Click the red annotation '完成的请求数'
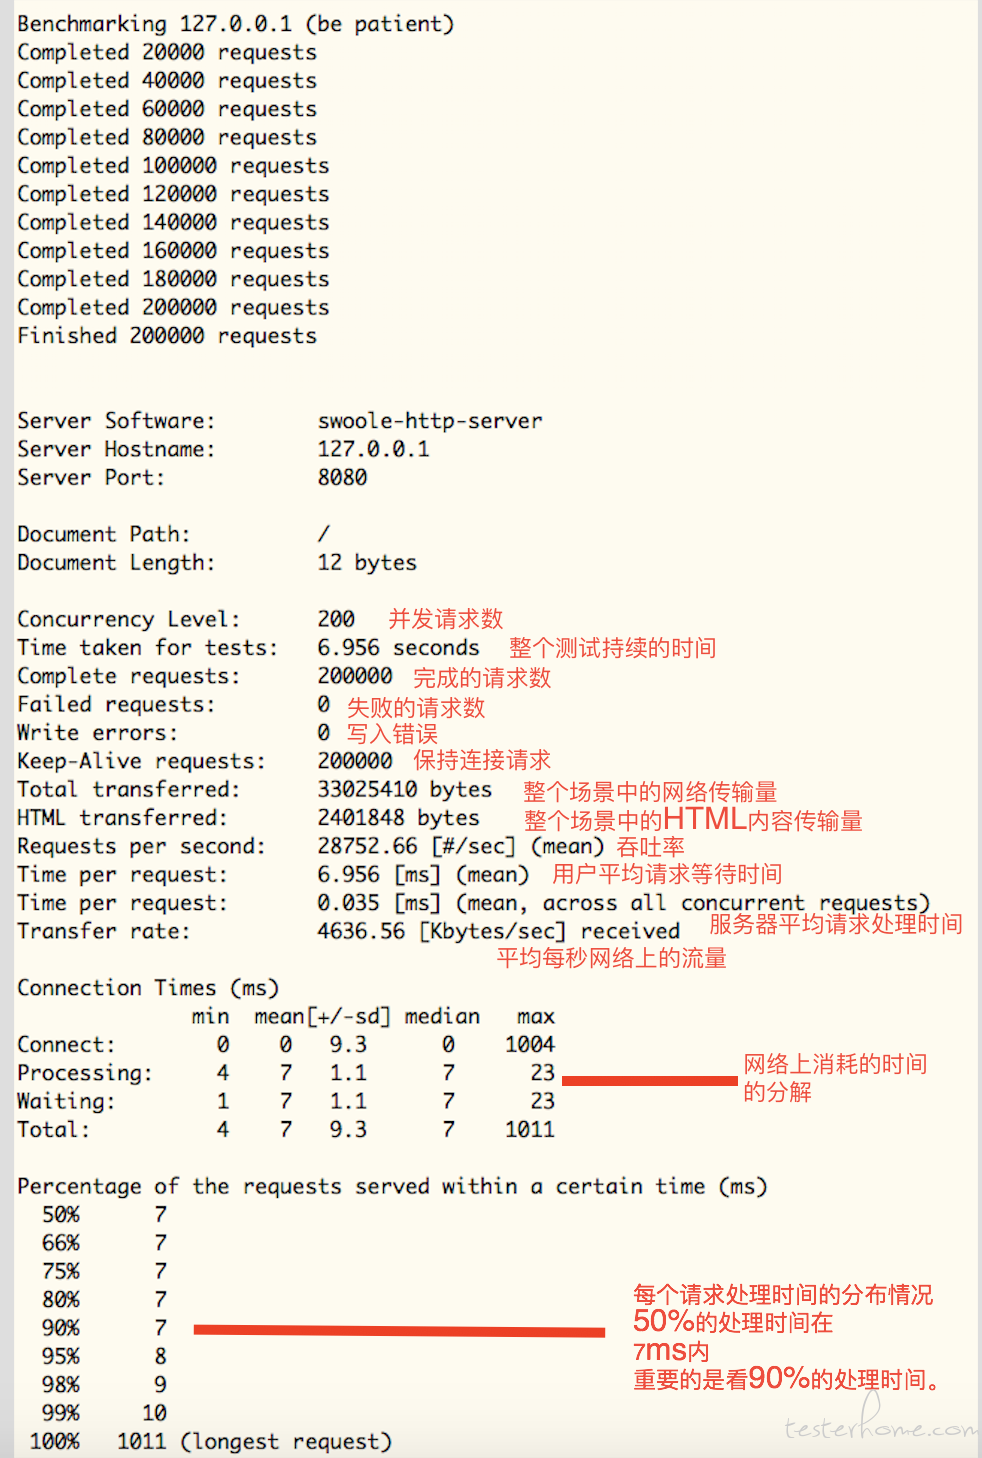 click(482, 677)
